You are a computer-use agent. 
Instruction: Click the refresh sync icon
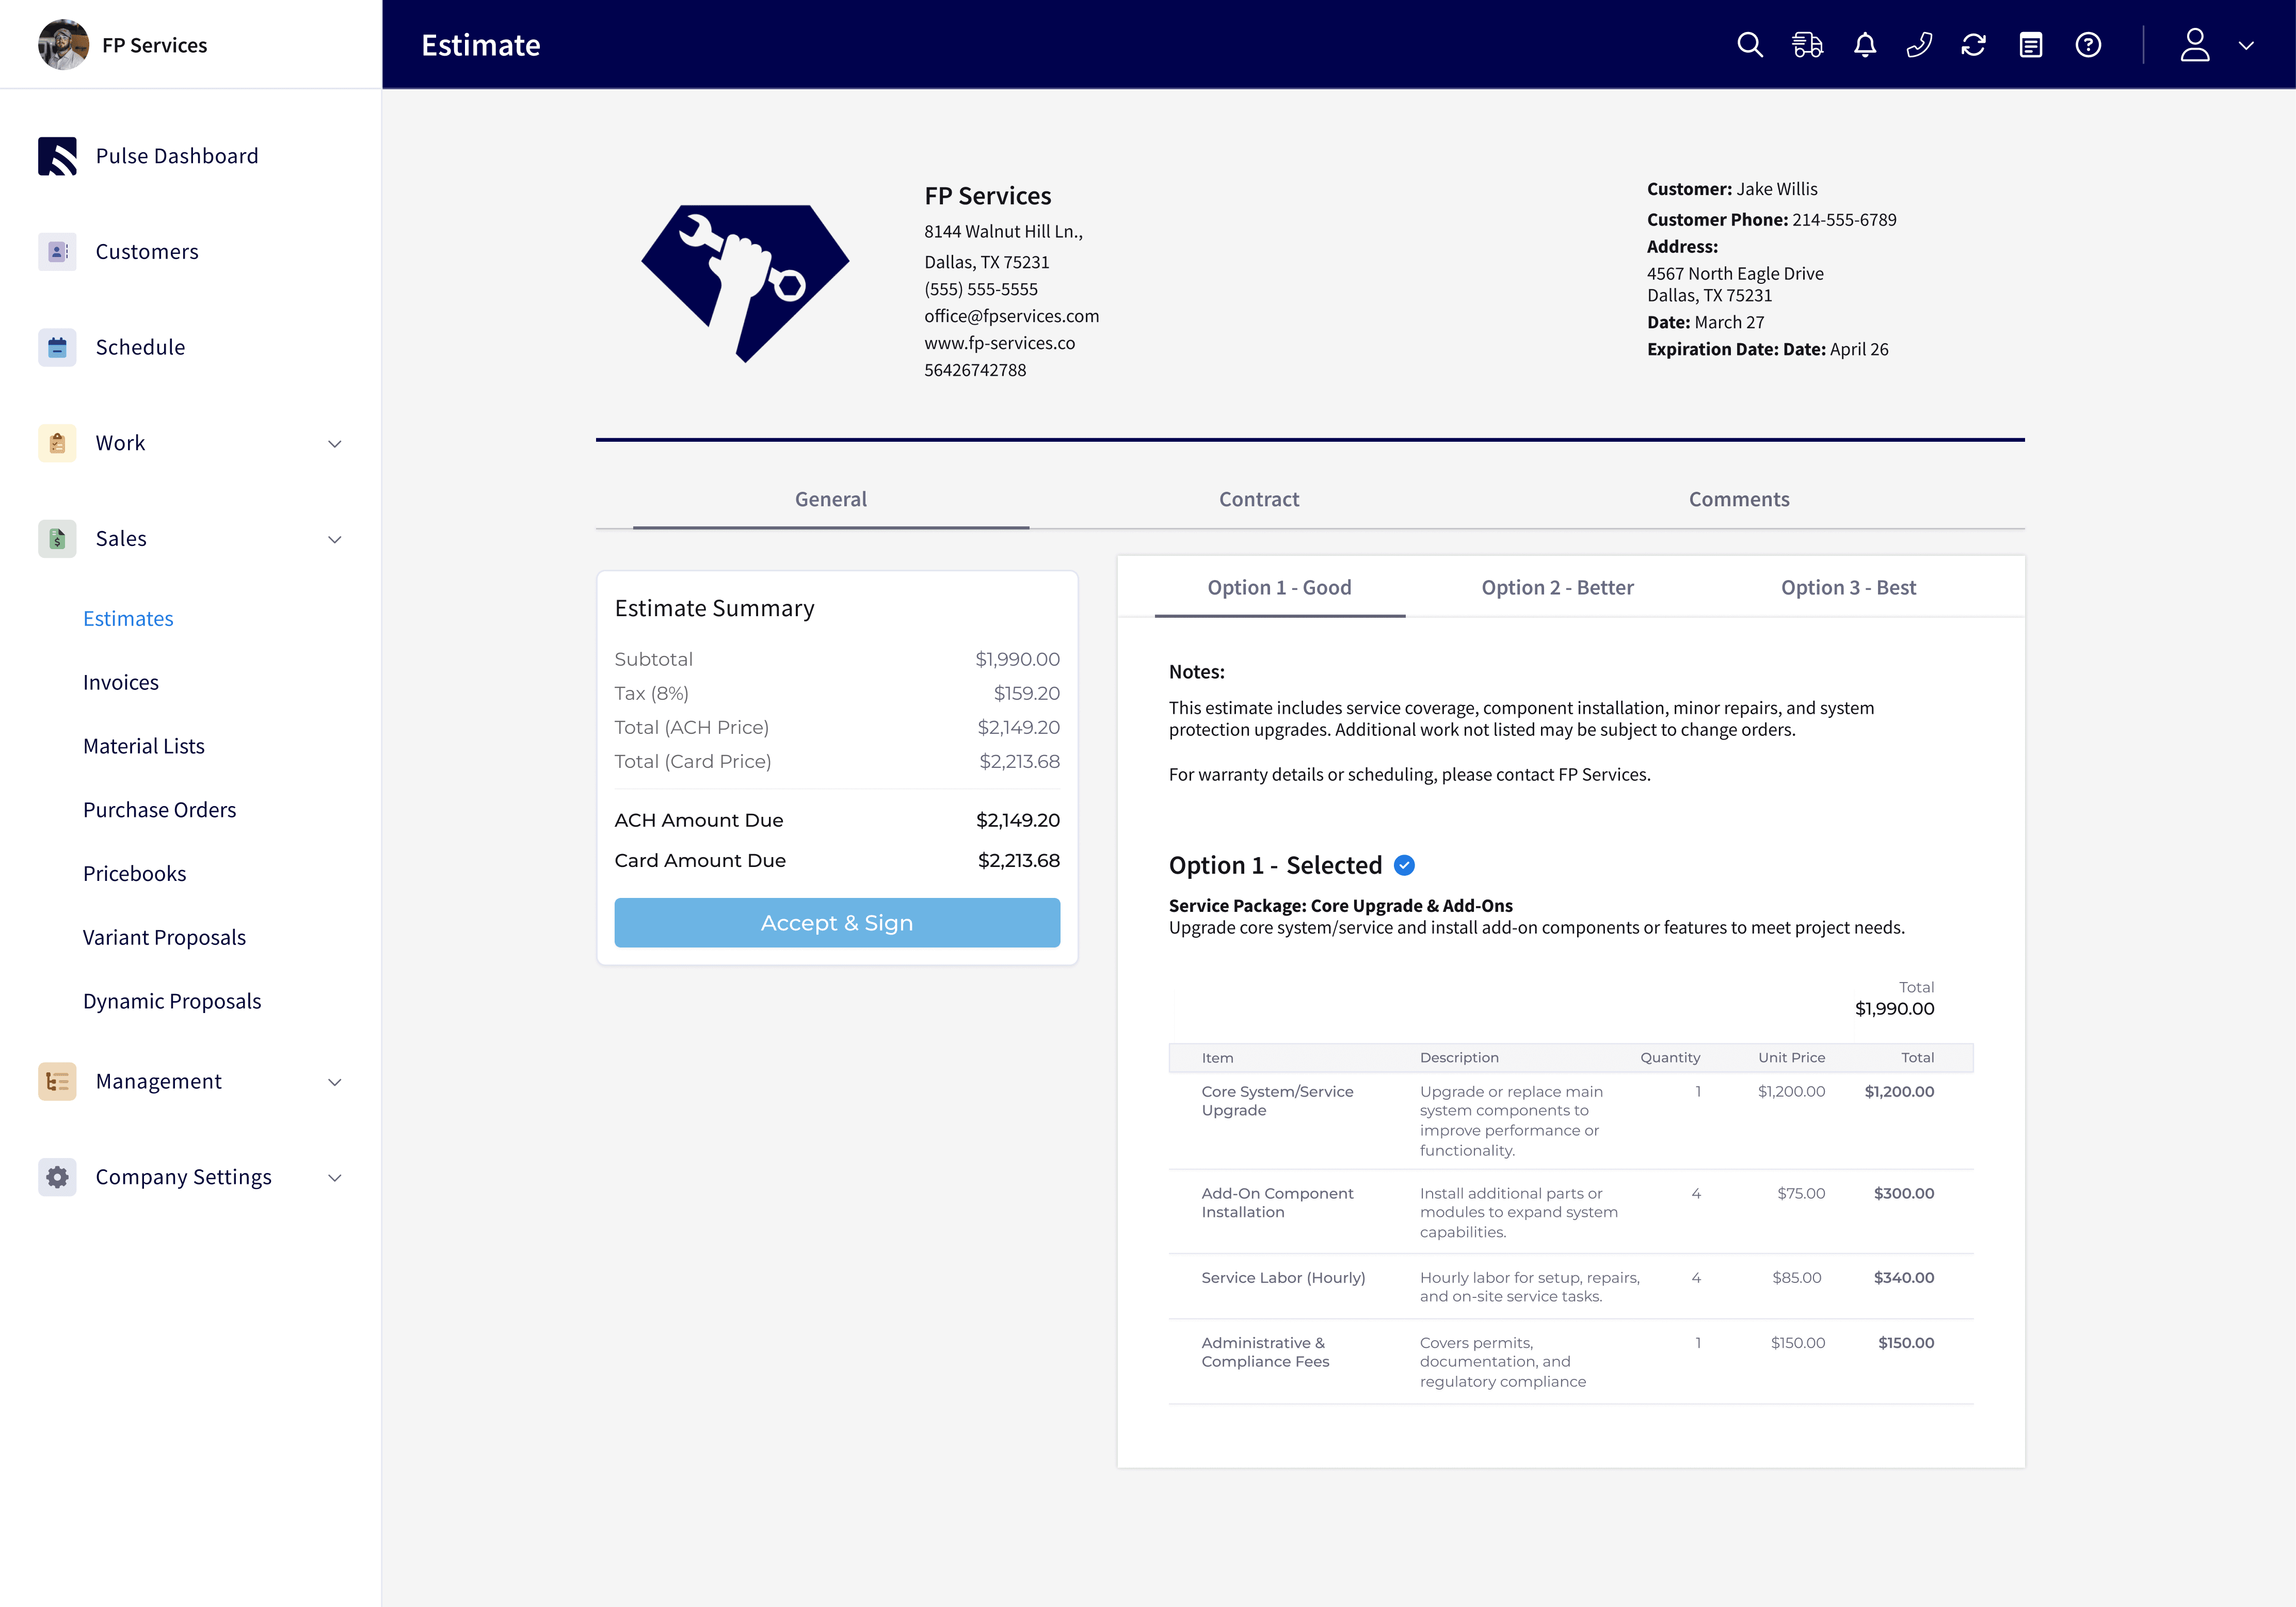[x=1973, y=45]
